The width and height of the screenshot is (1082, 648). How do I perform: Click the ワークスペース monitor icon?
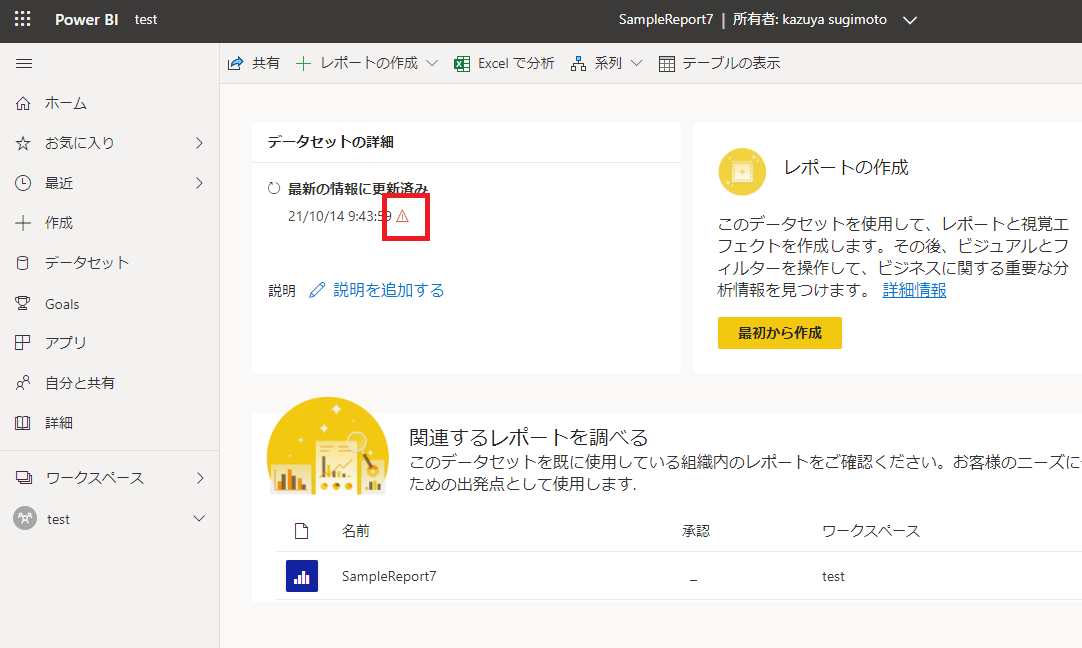click(24, 478)
